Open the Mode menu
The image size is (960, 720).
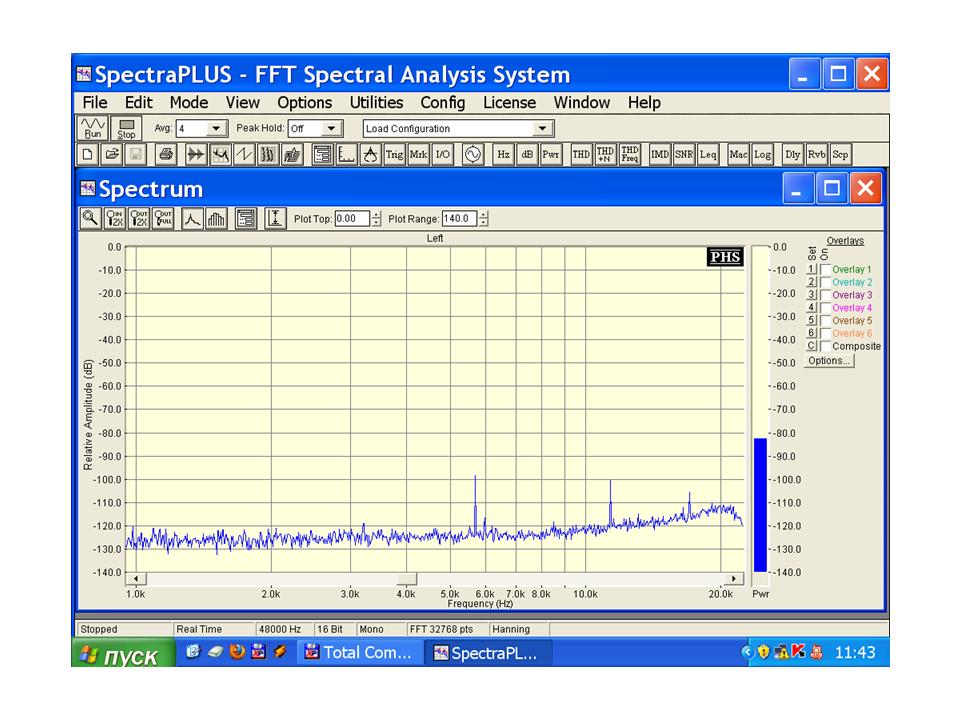point(189,102)
